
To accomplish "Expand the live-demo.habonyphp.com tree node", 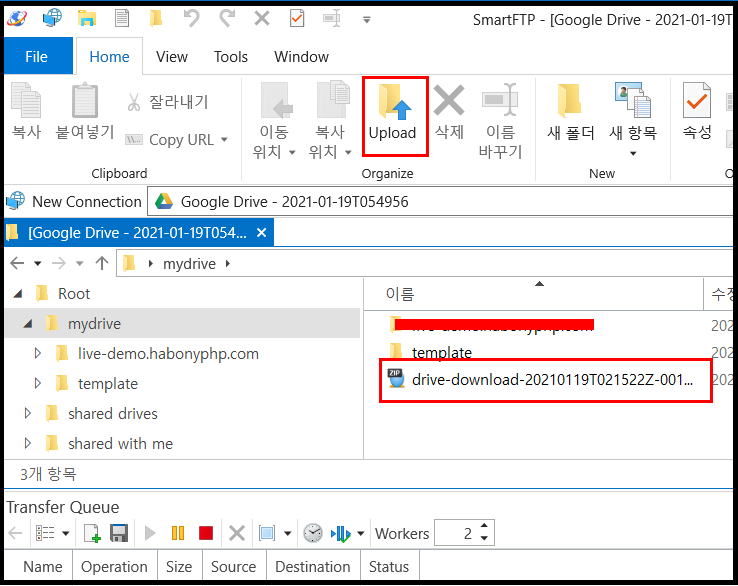I will pyautogui.click(x=38, y=353).
